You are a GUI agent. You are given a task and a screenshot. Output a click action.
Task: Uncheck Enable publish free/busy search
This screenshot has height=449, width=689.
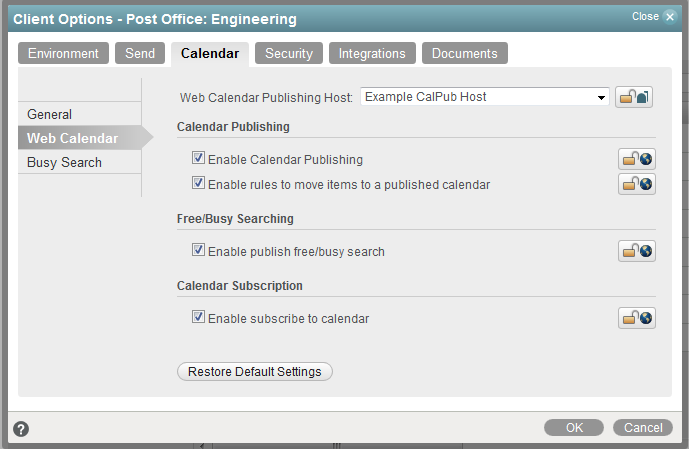pyautogui.click(x=199, y=251)
